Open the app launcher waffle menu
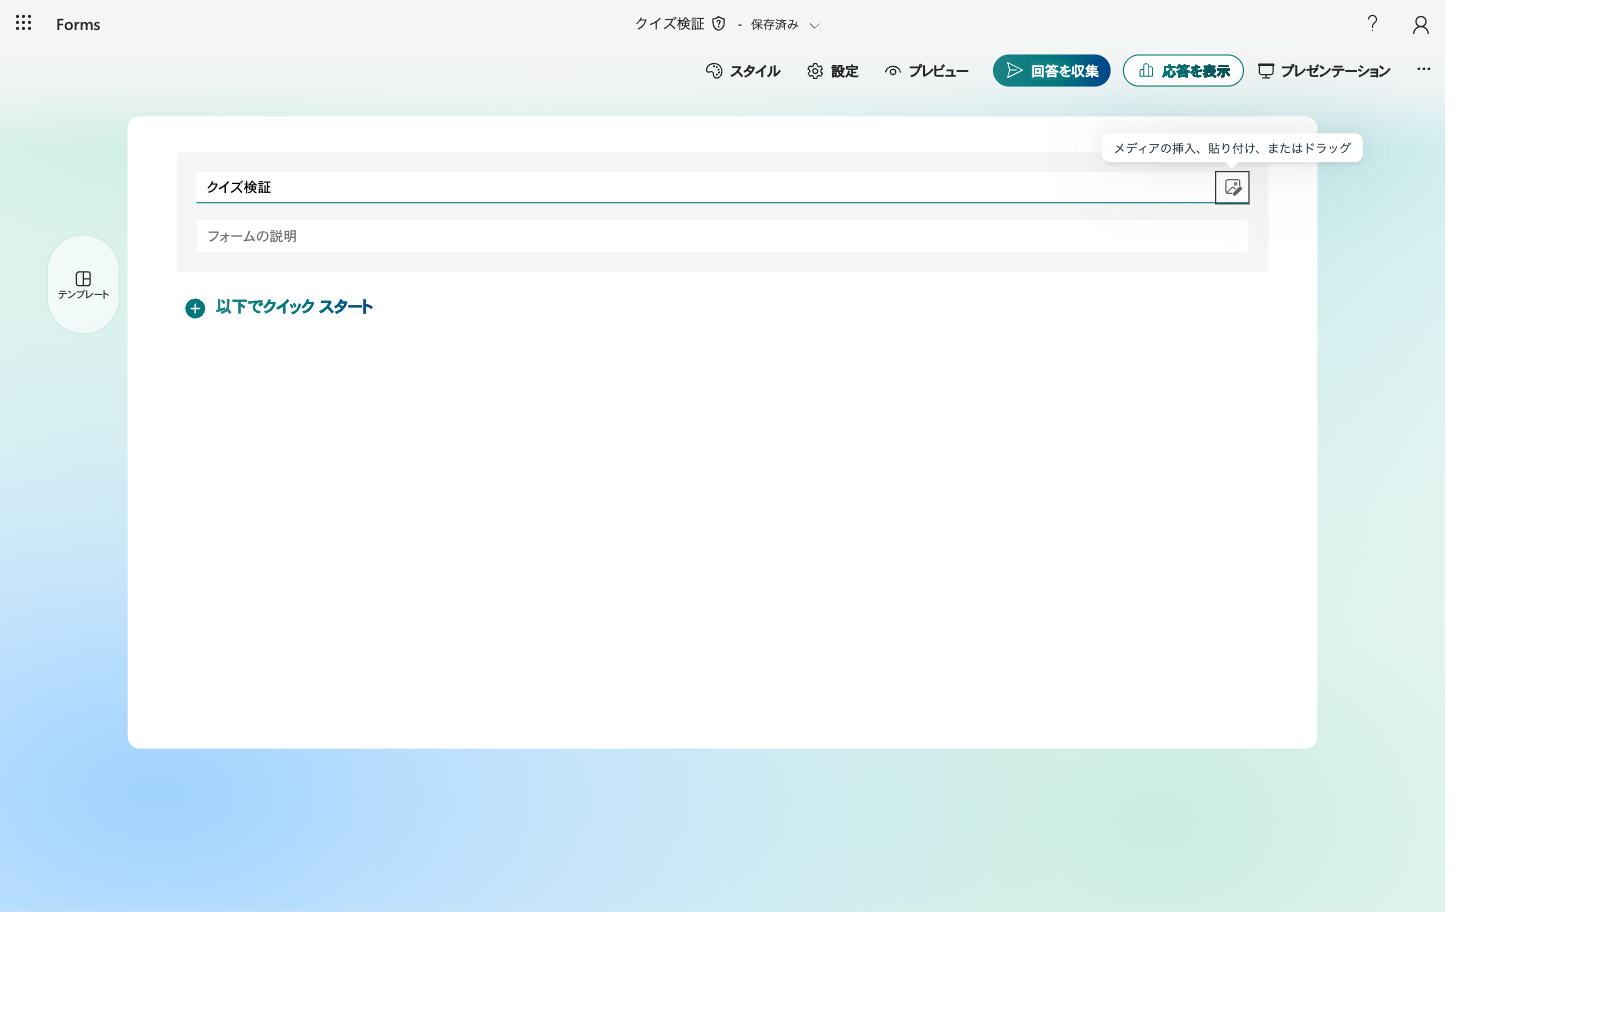This screenshot has width=1605, height=1013. 24,23
